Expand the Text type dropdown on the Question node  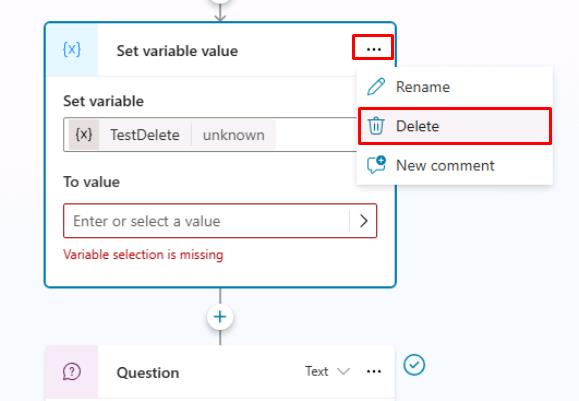click(x=328, y=371)
